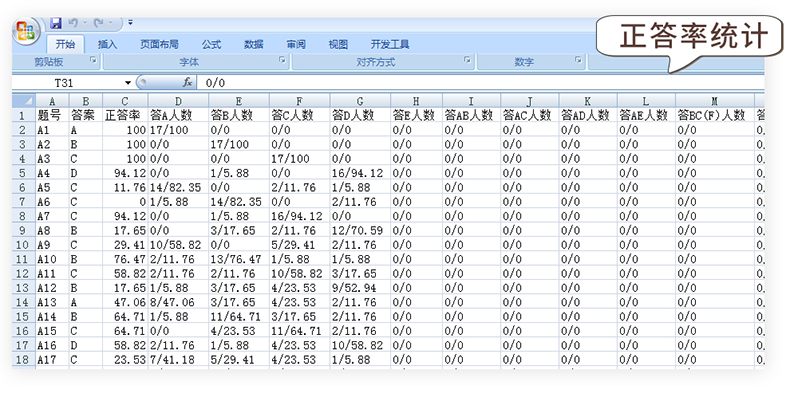Open the Undo history dropdown arrow
The width and height of the screenshot is (790, 417).
tap(84, 22)
